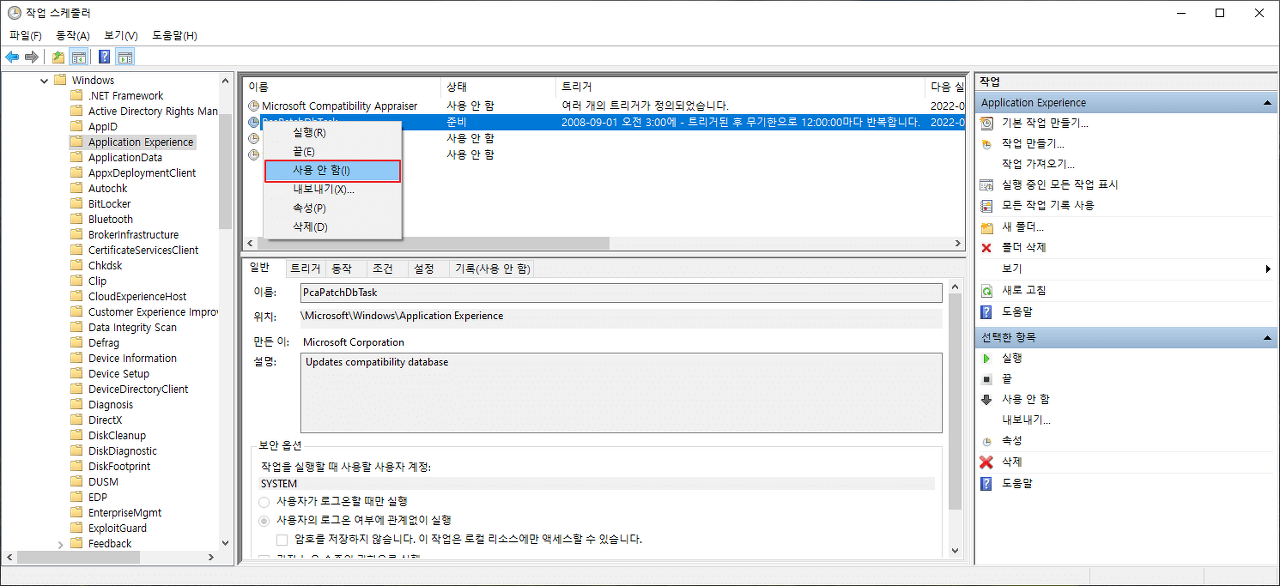
Task: Click help icon under 선택한 항목 section
Action: coord(987,483)
